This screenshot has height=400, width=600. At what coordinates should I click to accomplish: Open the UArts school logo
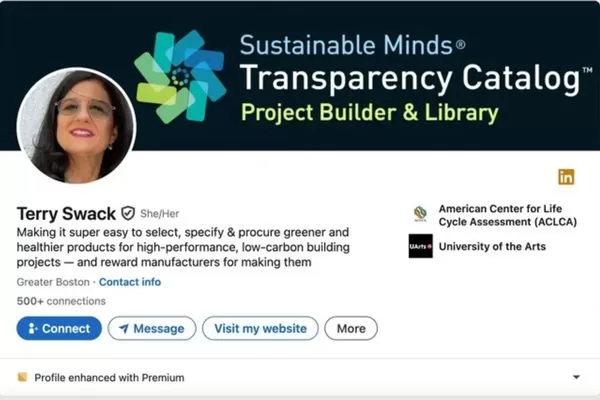(420, 246)
